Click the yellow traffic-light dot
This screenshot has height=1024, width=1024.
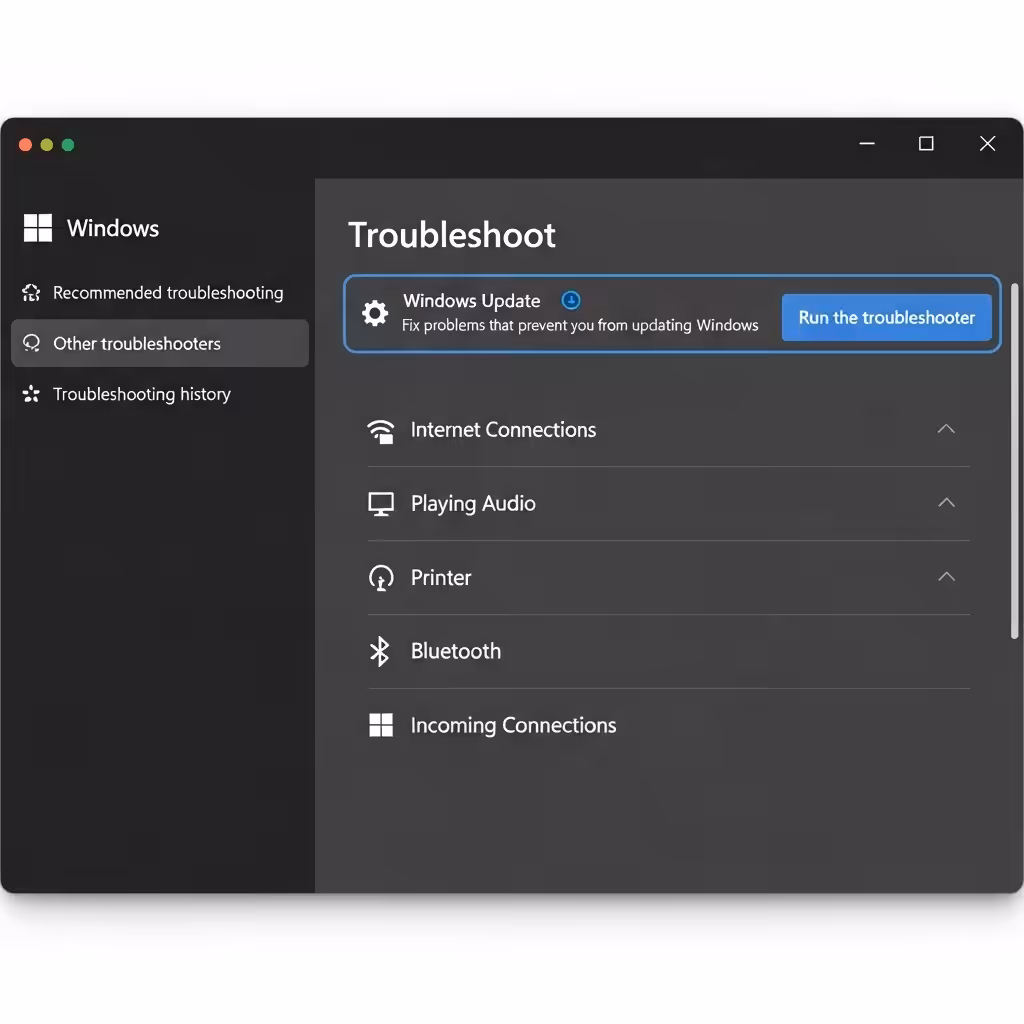[x=46, y=144]
